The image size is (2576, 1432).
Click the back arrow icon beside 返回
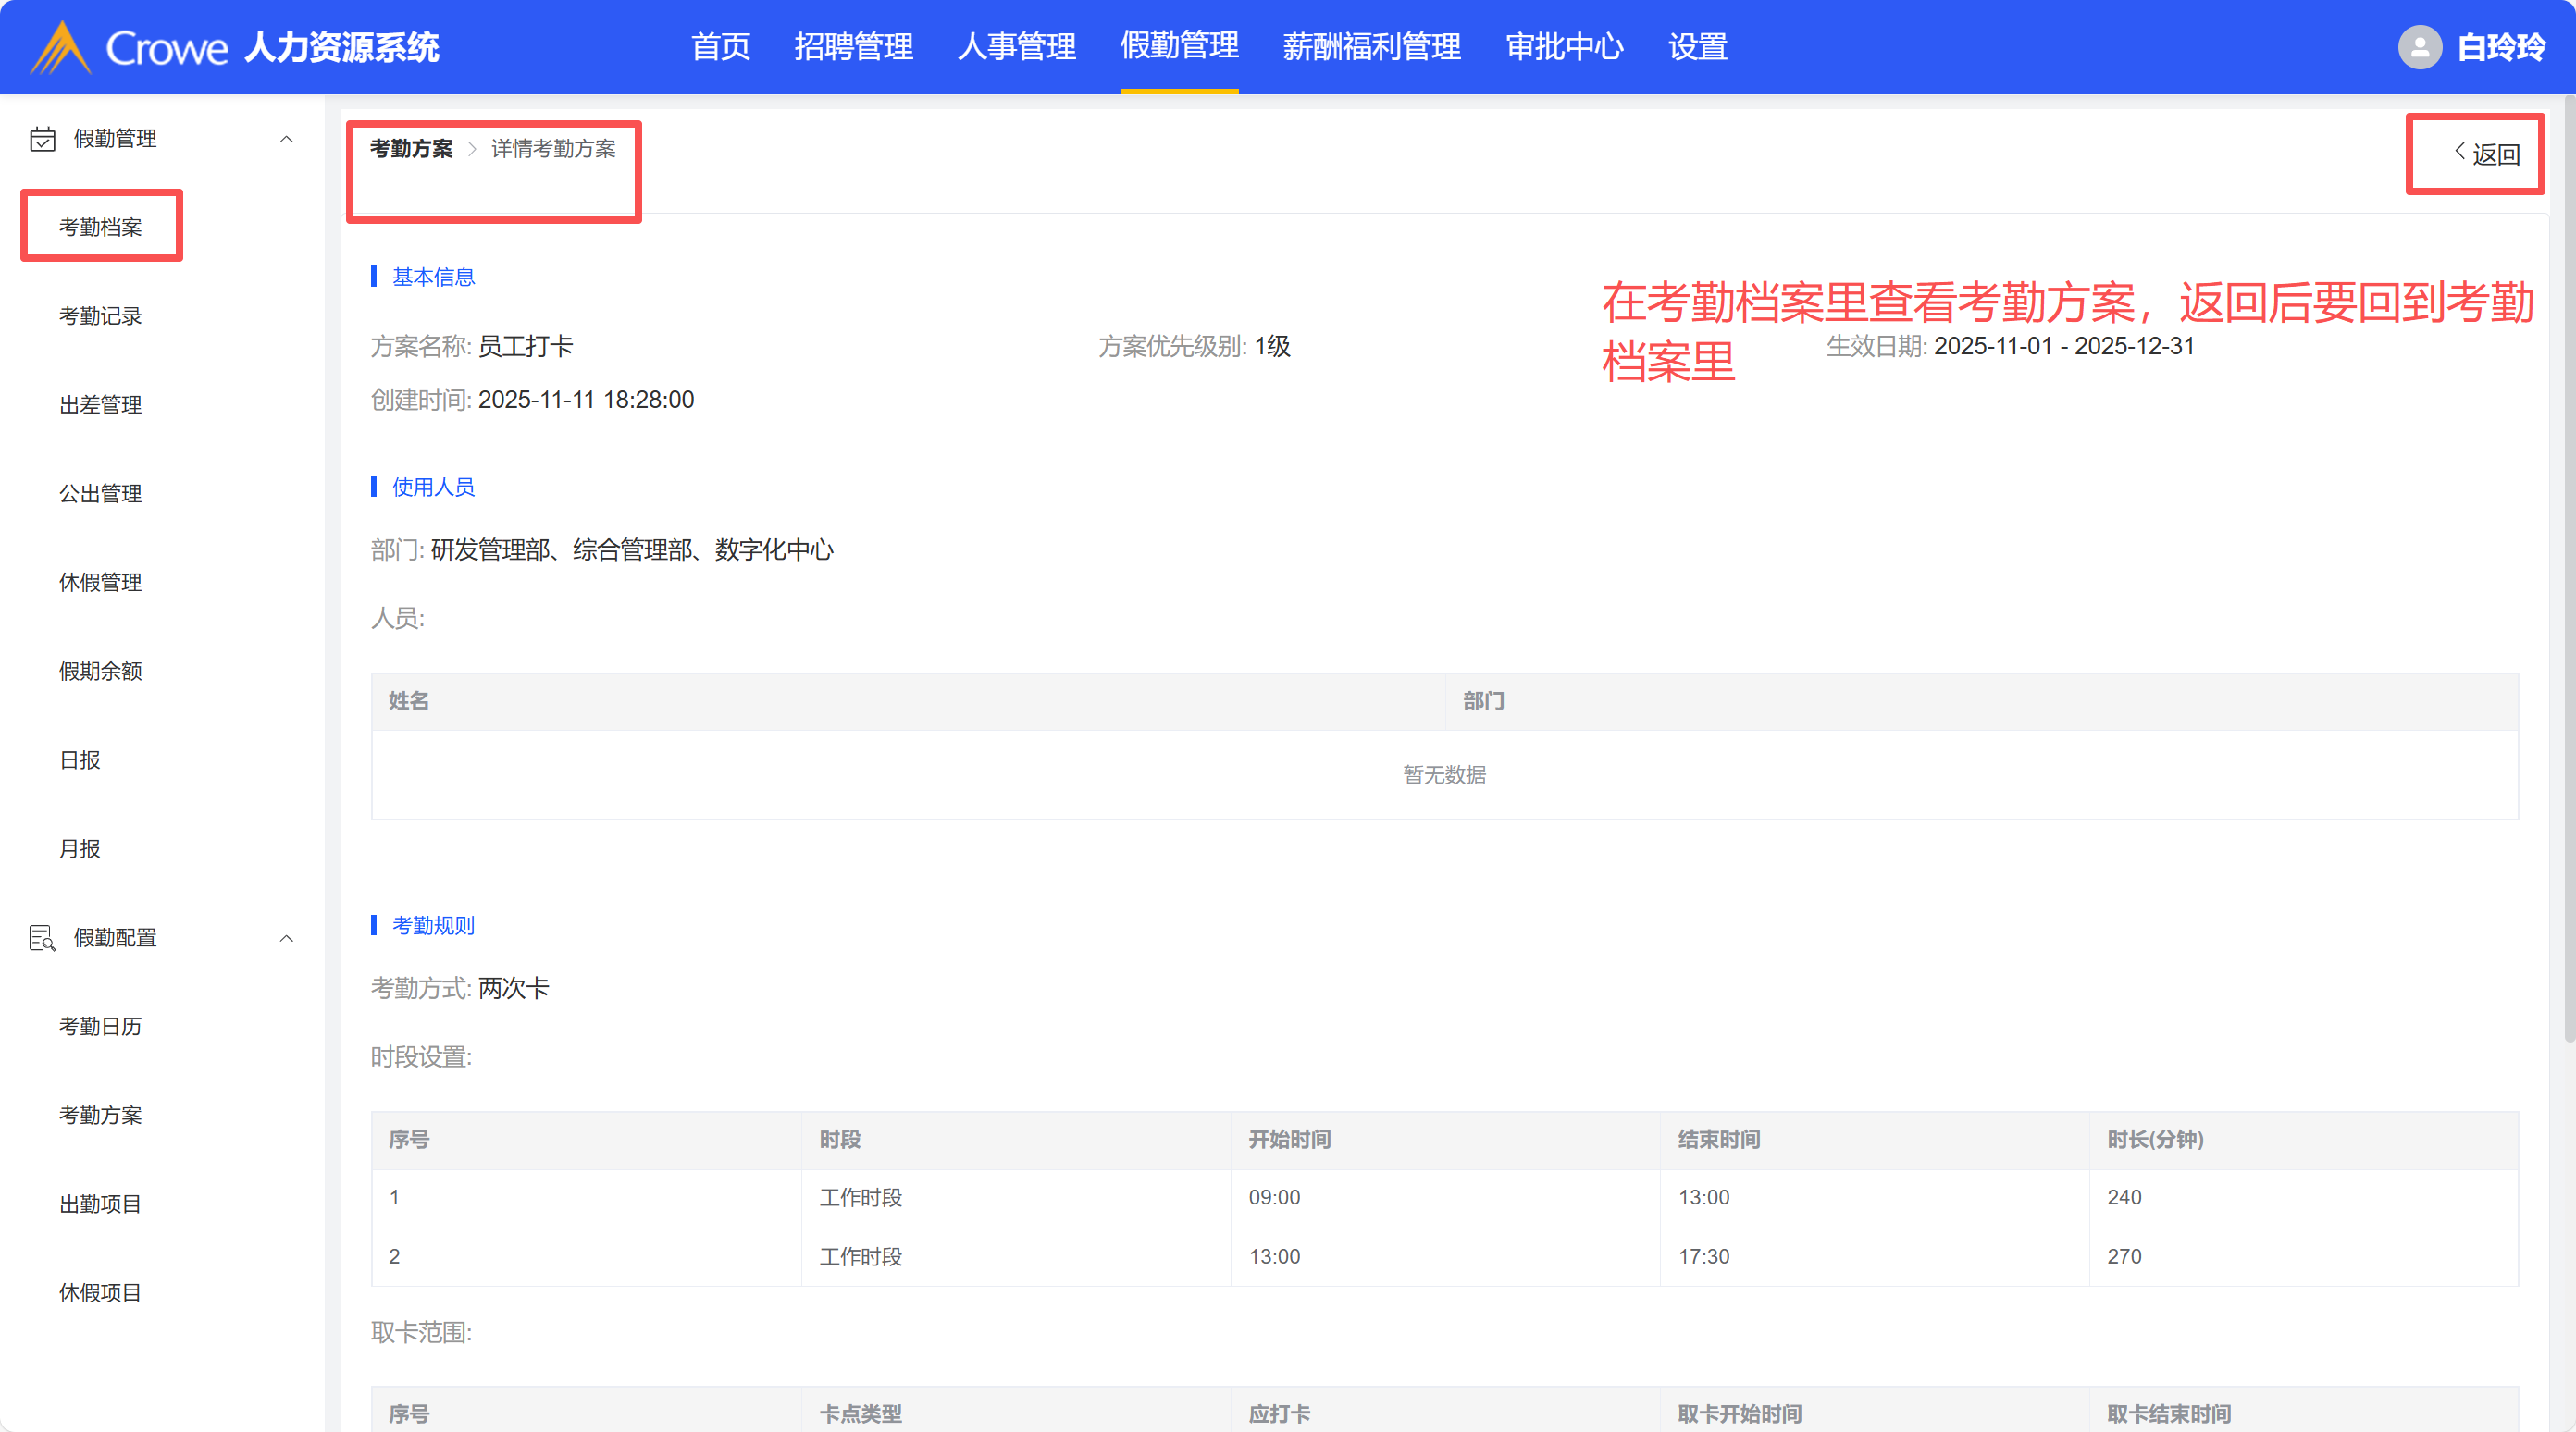(2459, 152)
